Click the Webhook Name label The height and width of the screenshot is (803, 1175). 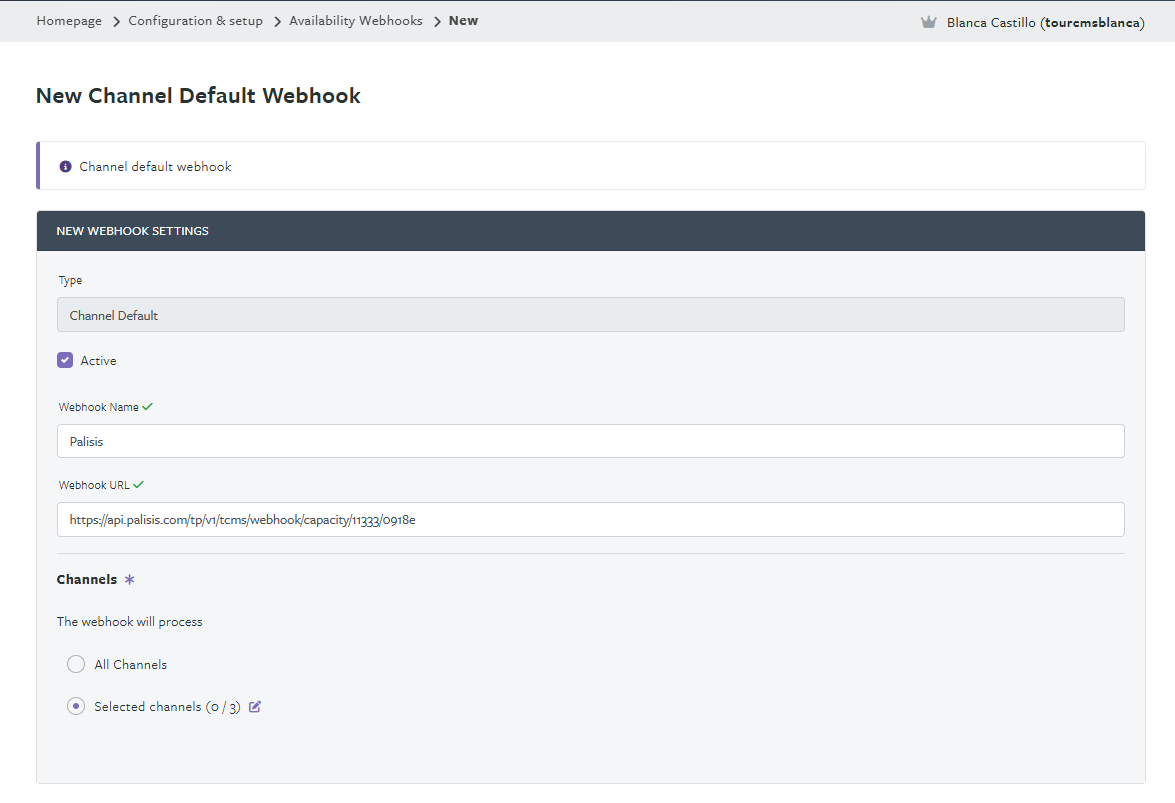99,407
